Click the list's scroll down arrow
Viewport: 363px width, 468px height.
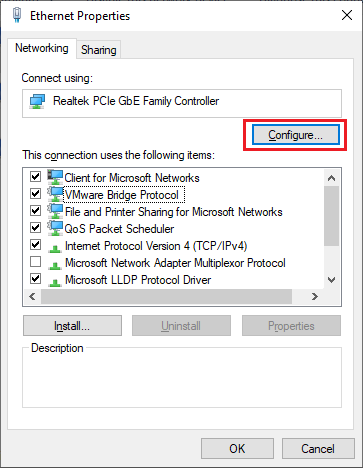coord(331,280)
